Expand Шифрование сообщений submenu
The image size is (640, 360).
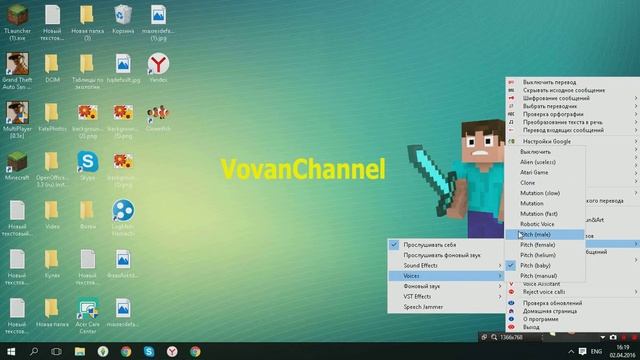coord(572,98)
